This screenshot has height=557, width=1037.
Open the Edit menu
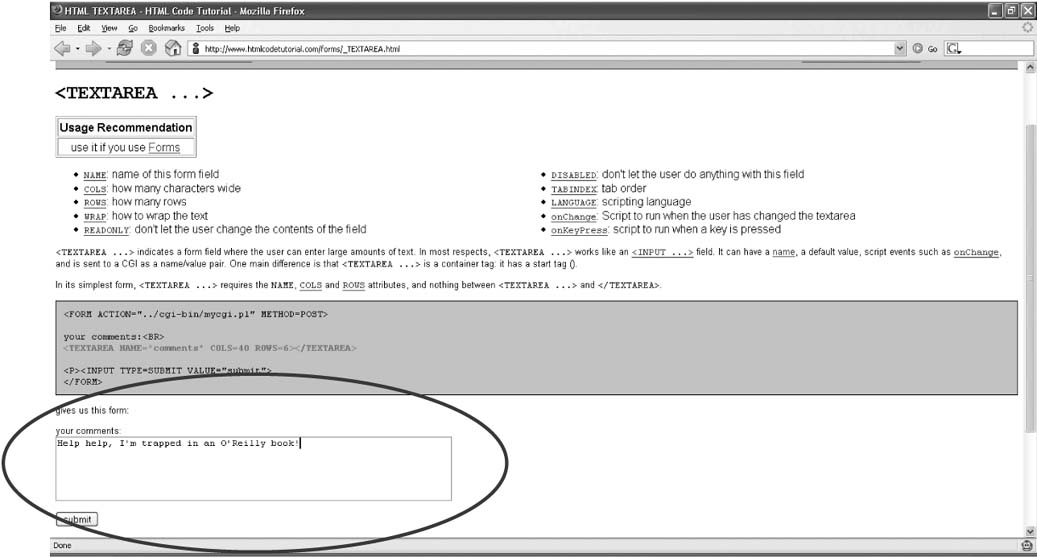click(83, 28)
